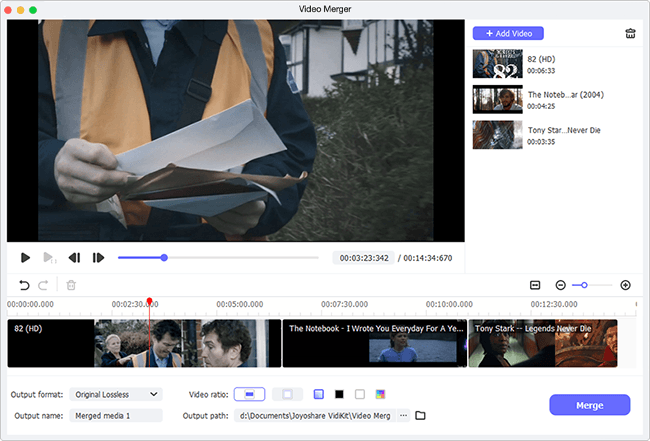Image resolution: width=650 pixels, height=441 pixels.
Task: Open the output folder icon
Action: [x=420, y=415]
